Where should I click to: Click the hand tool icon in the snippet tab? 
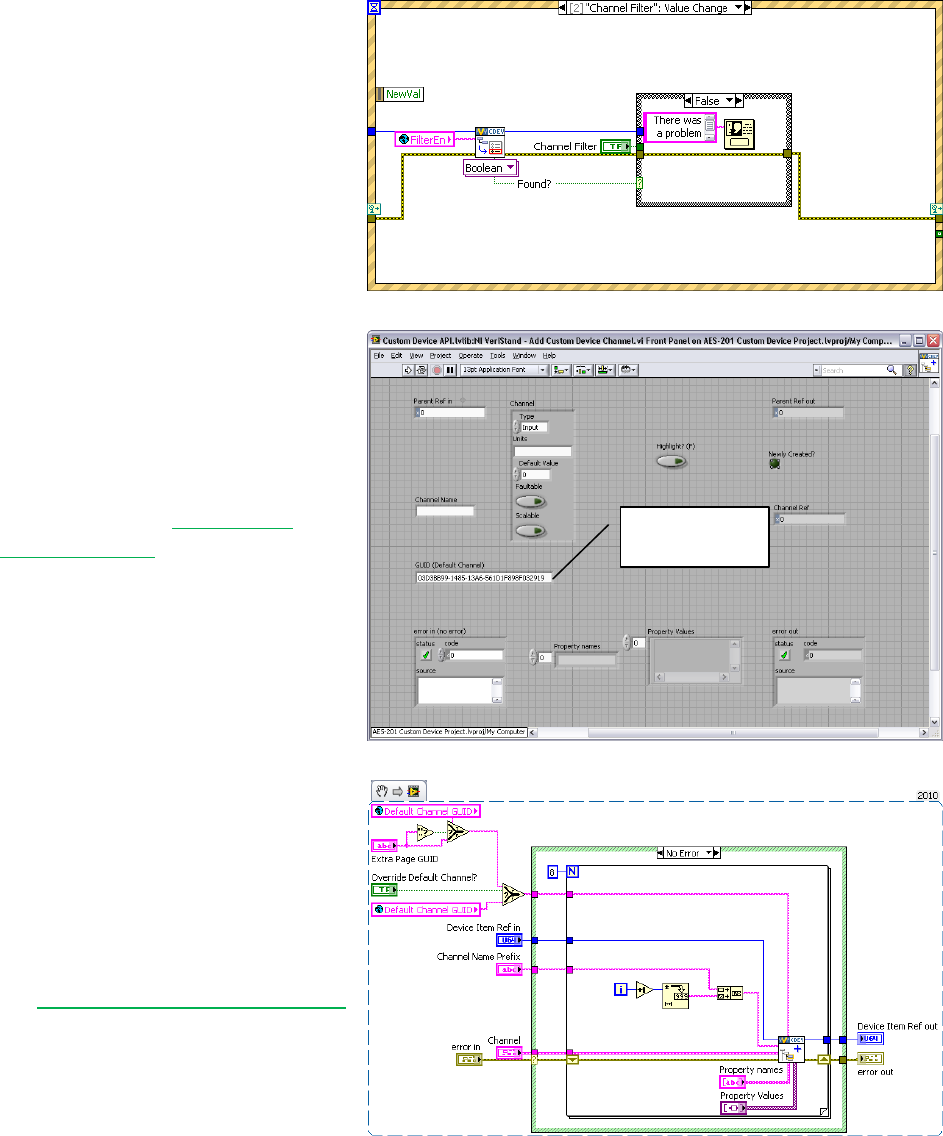pyautogui.click(x=382, y=791)
